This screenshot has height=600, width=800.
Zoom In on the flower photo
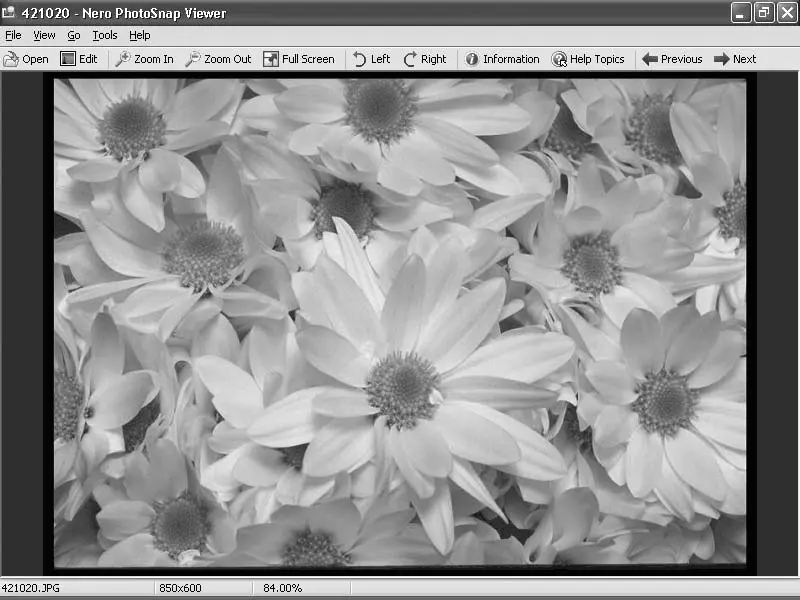(x=144, y=59)
